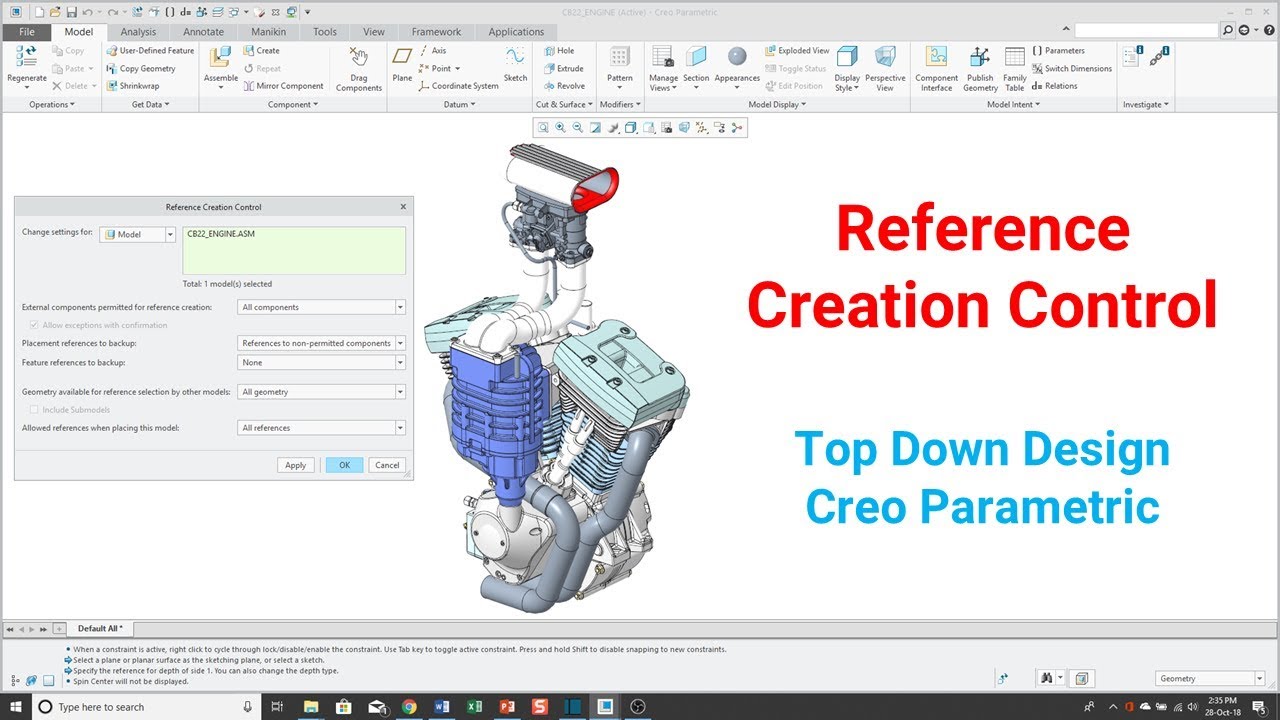Toggle Allow exceptions with confirmation checkbox
Image resolution: width=1280 pixels, height=720 pixels.
(34, 325)
